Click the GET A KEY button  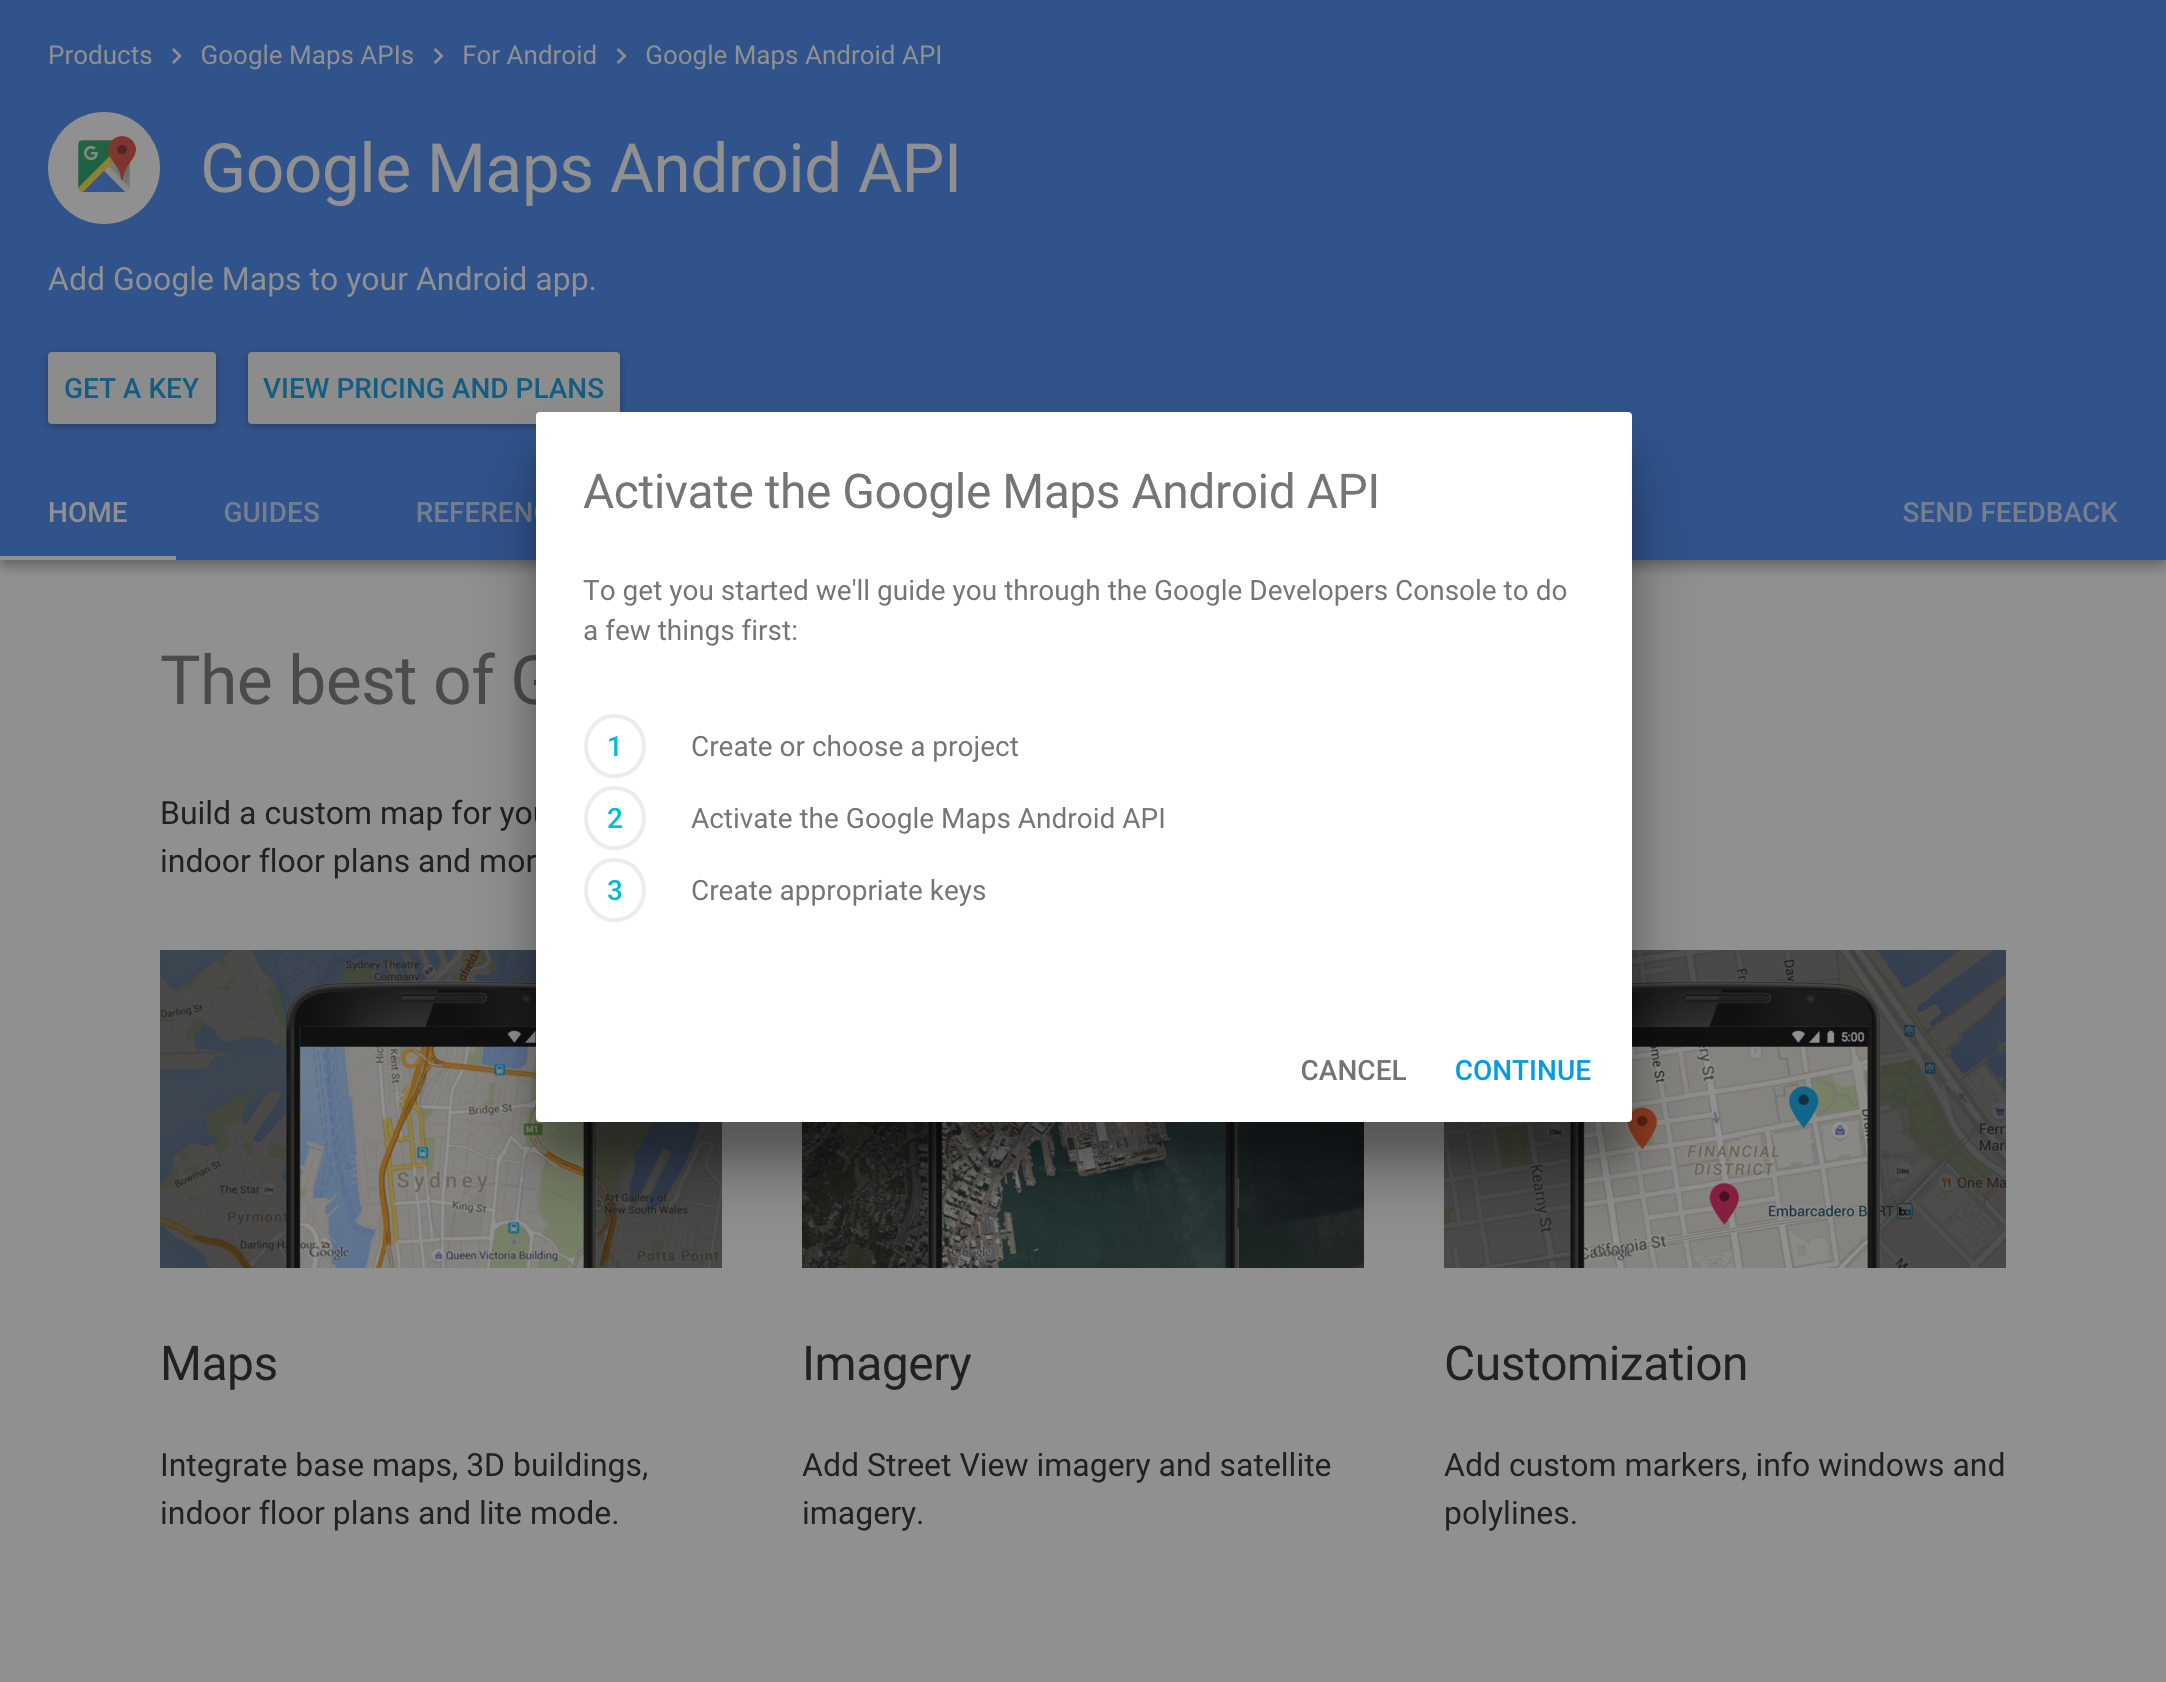tap(132, 388)
